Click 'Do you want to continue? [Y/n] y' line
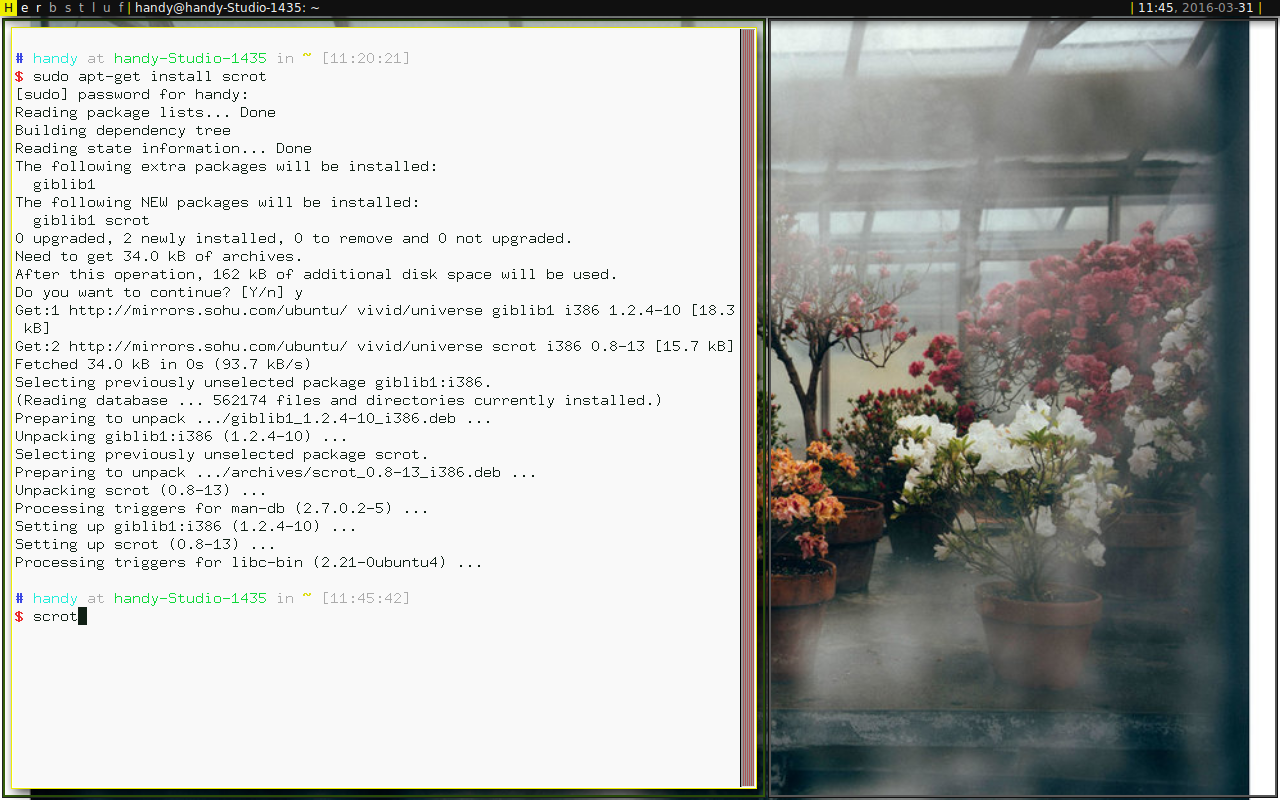The height and width of the screenshot is (800, 1280). pos(159,293)
